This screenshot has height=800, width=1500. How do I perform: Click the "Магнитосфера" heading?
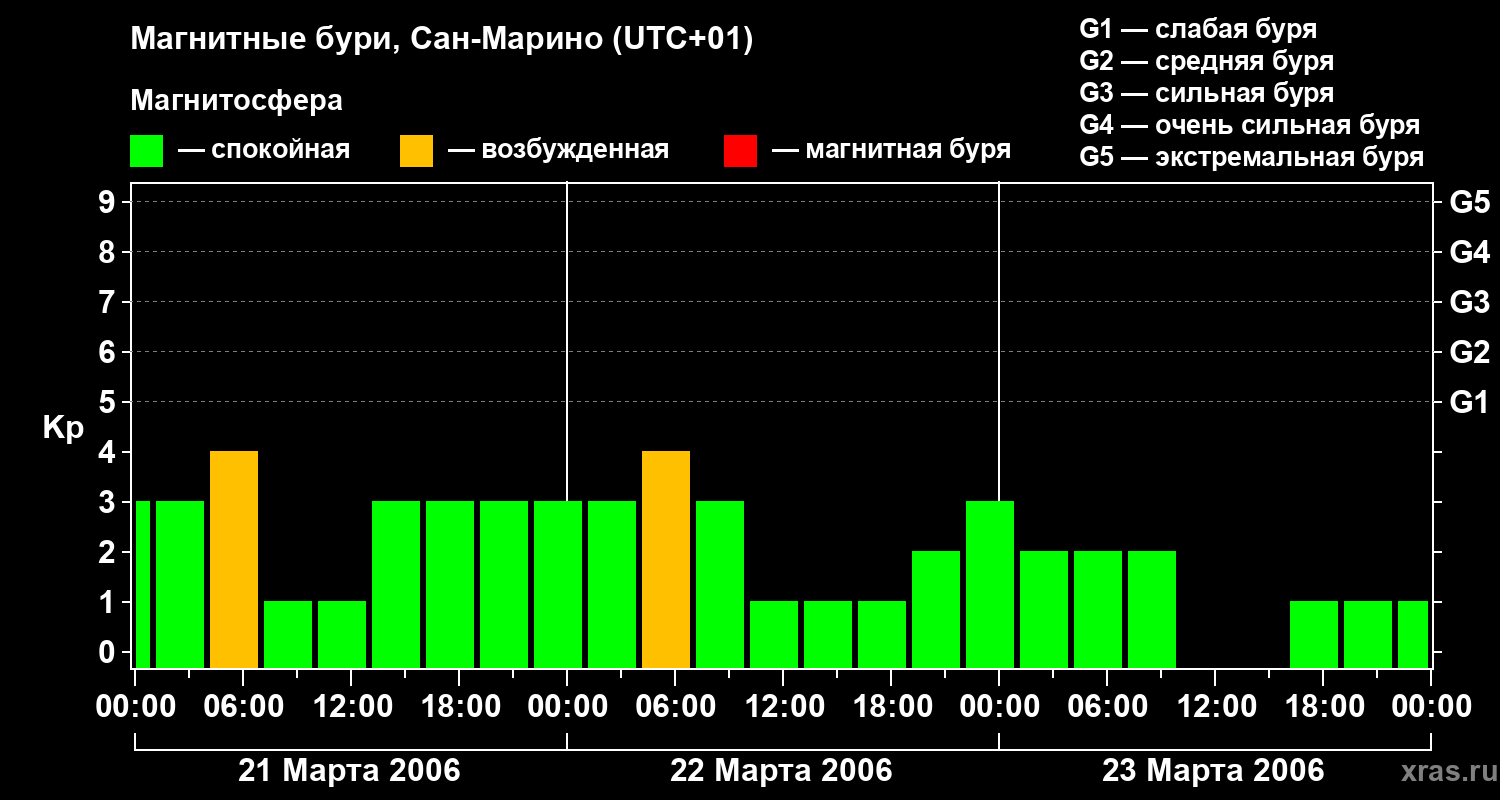[x=237, y=101]
